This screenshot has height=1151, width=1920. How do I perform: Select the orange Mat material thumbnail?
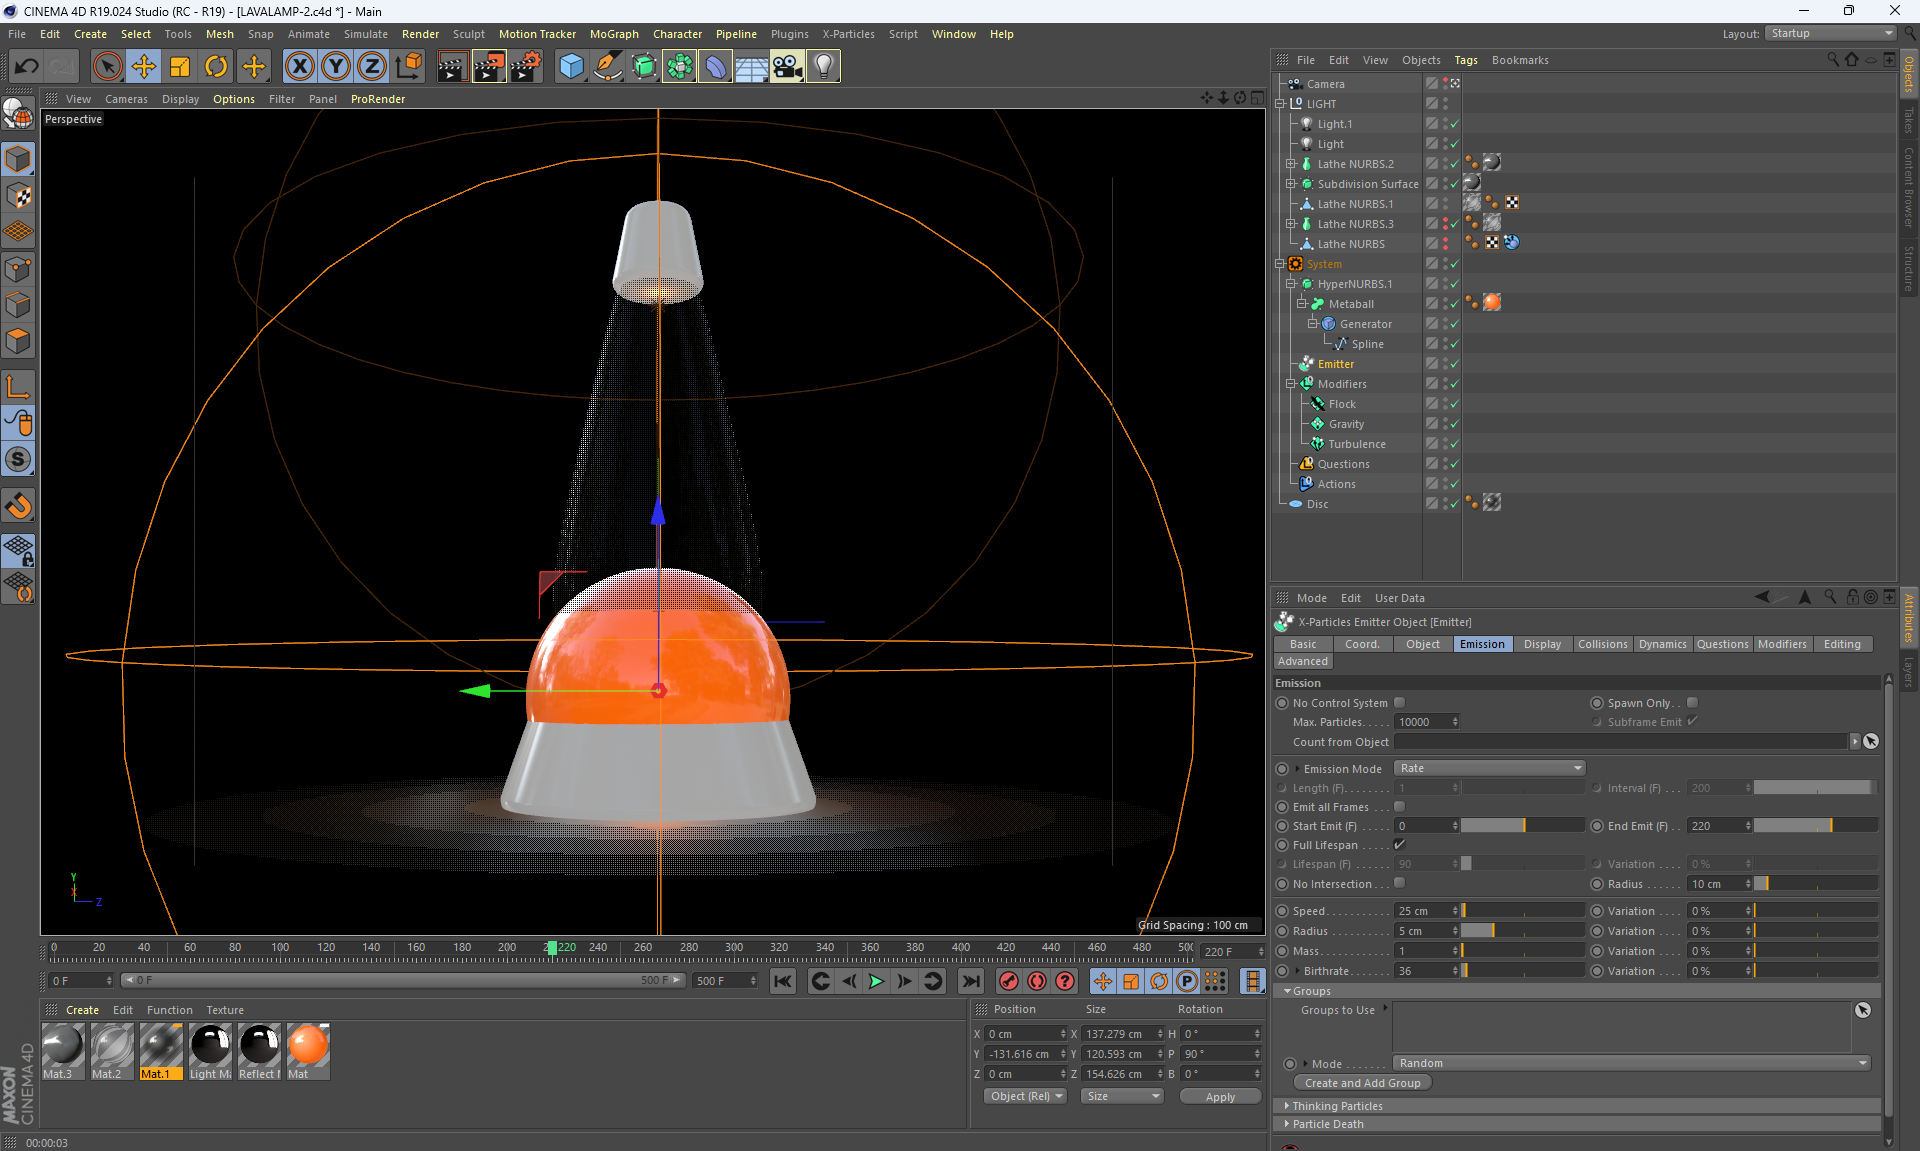[308, 1046]
